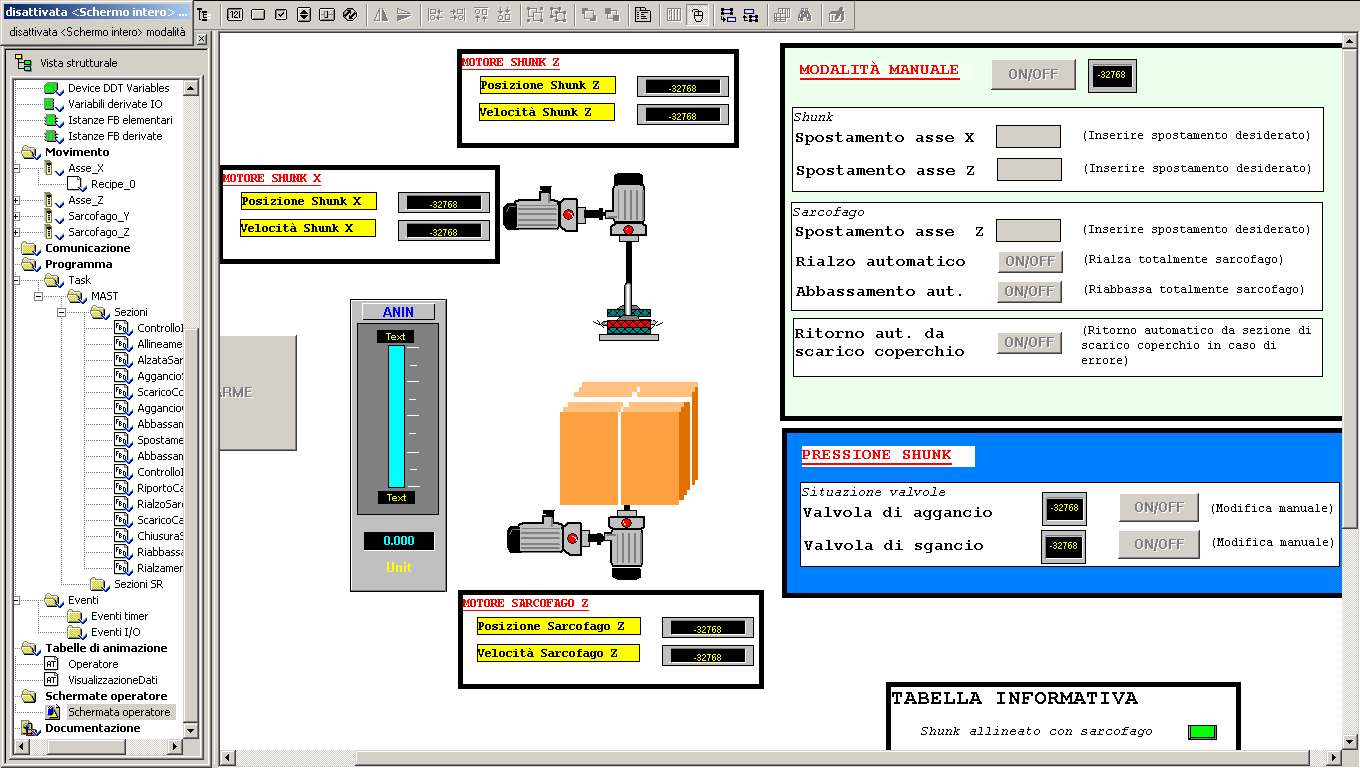The image size is (1360, 768).
Task: Click the align right edges icon
Action: click(x=458, y=15)
